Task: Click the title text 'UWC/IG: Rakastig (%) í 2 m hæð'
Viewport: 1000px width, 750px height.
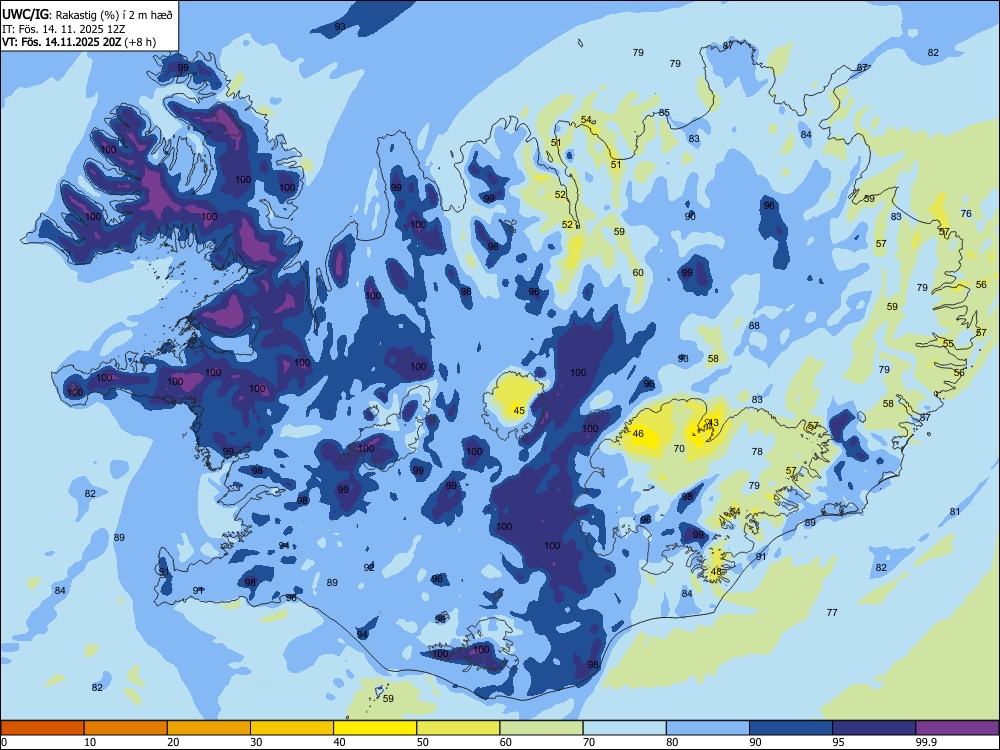Action: (x=87, y=15)
